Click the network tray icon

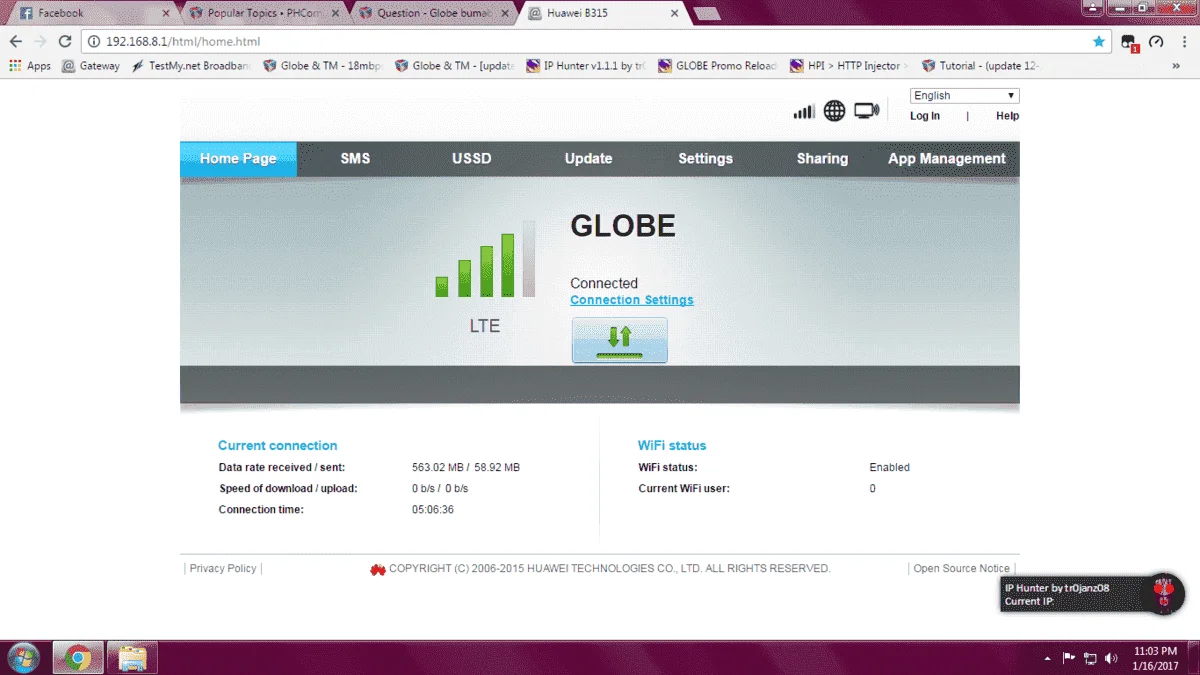[1090, 658]
